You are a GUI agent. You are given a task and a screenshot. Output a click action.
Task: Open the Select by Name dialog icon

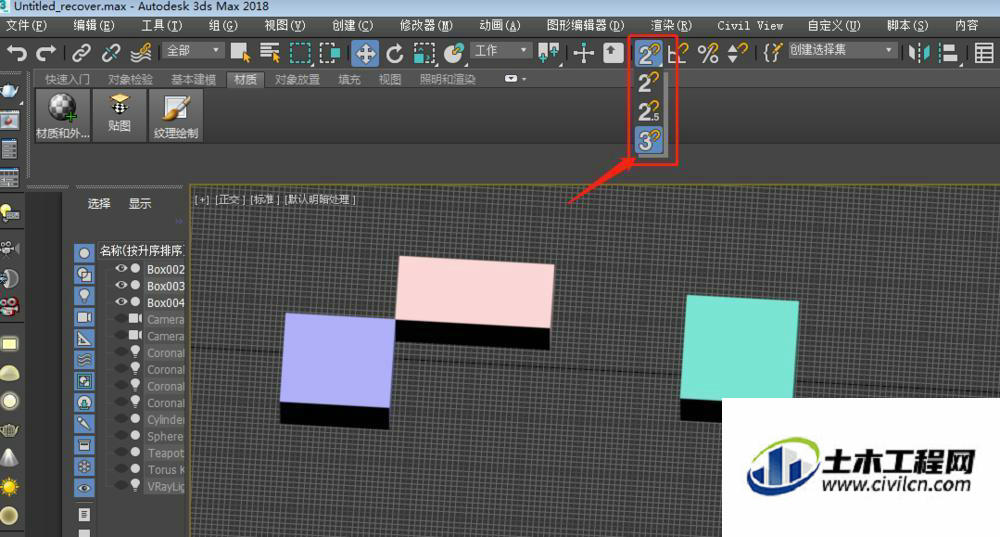[x=270, y=52]
